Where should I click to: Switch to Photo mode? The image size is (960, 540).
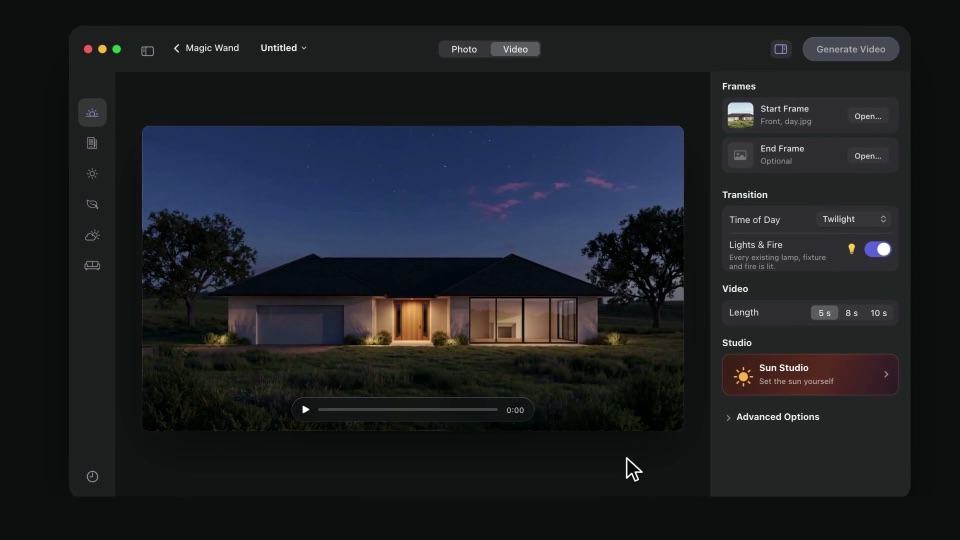tap(464, 49)
